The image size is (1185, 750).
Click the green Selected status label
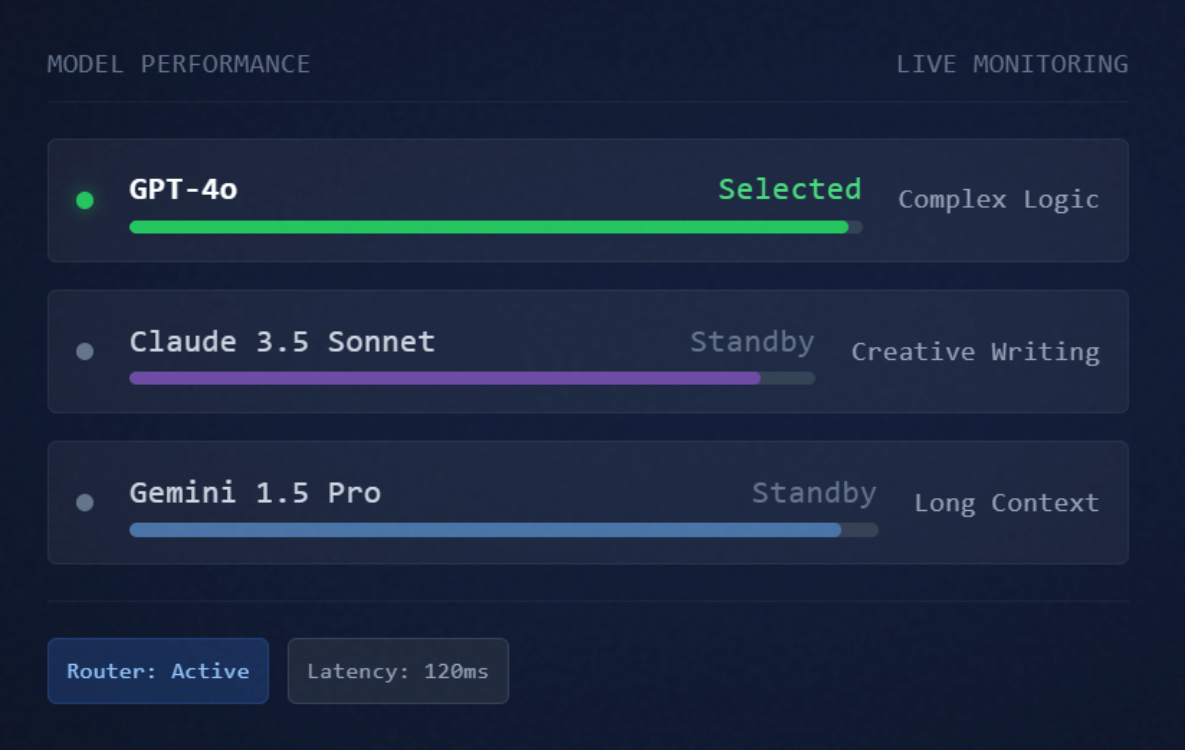[x=789, y=189]
